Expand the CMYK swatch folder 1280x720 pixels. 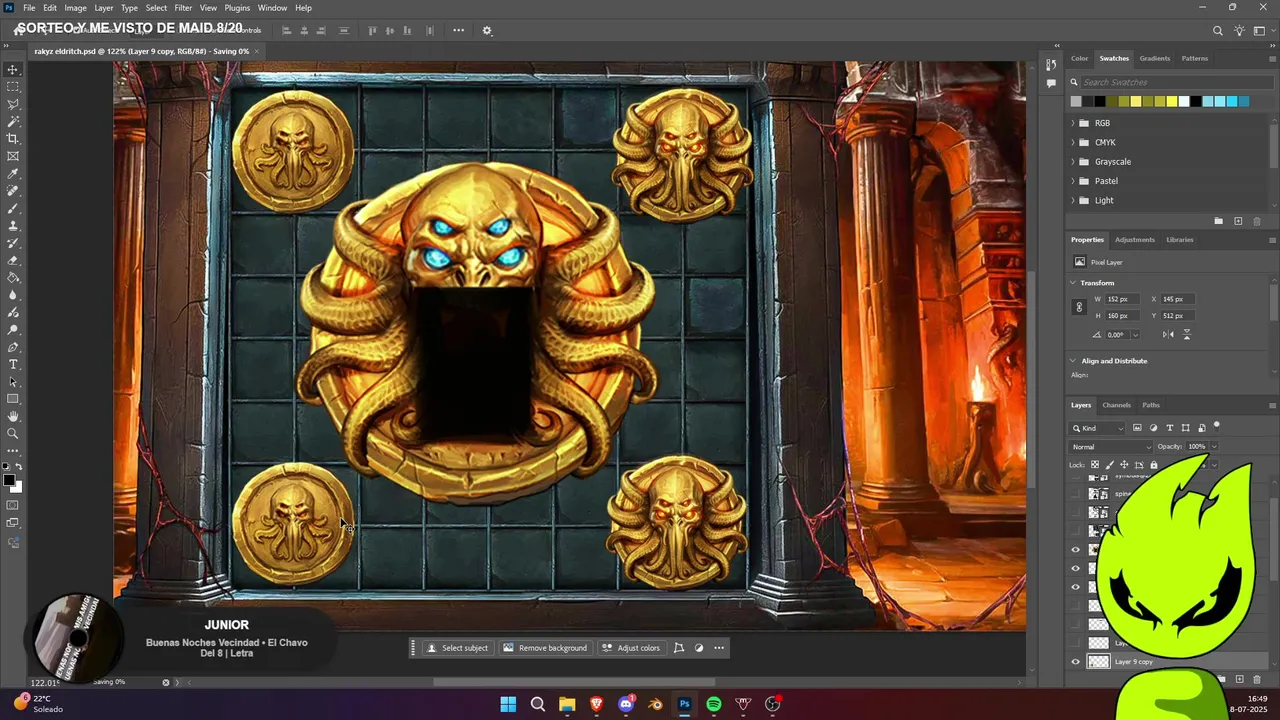1073,142
